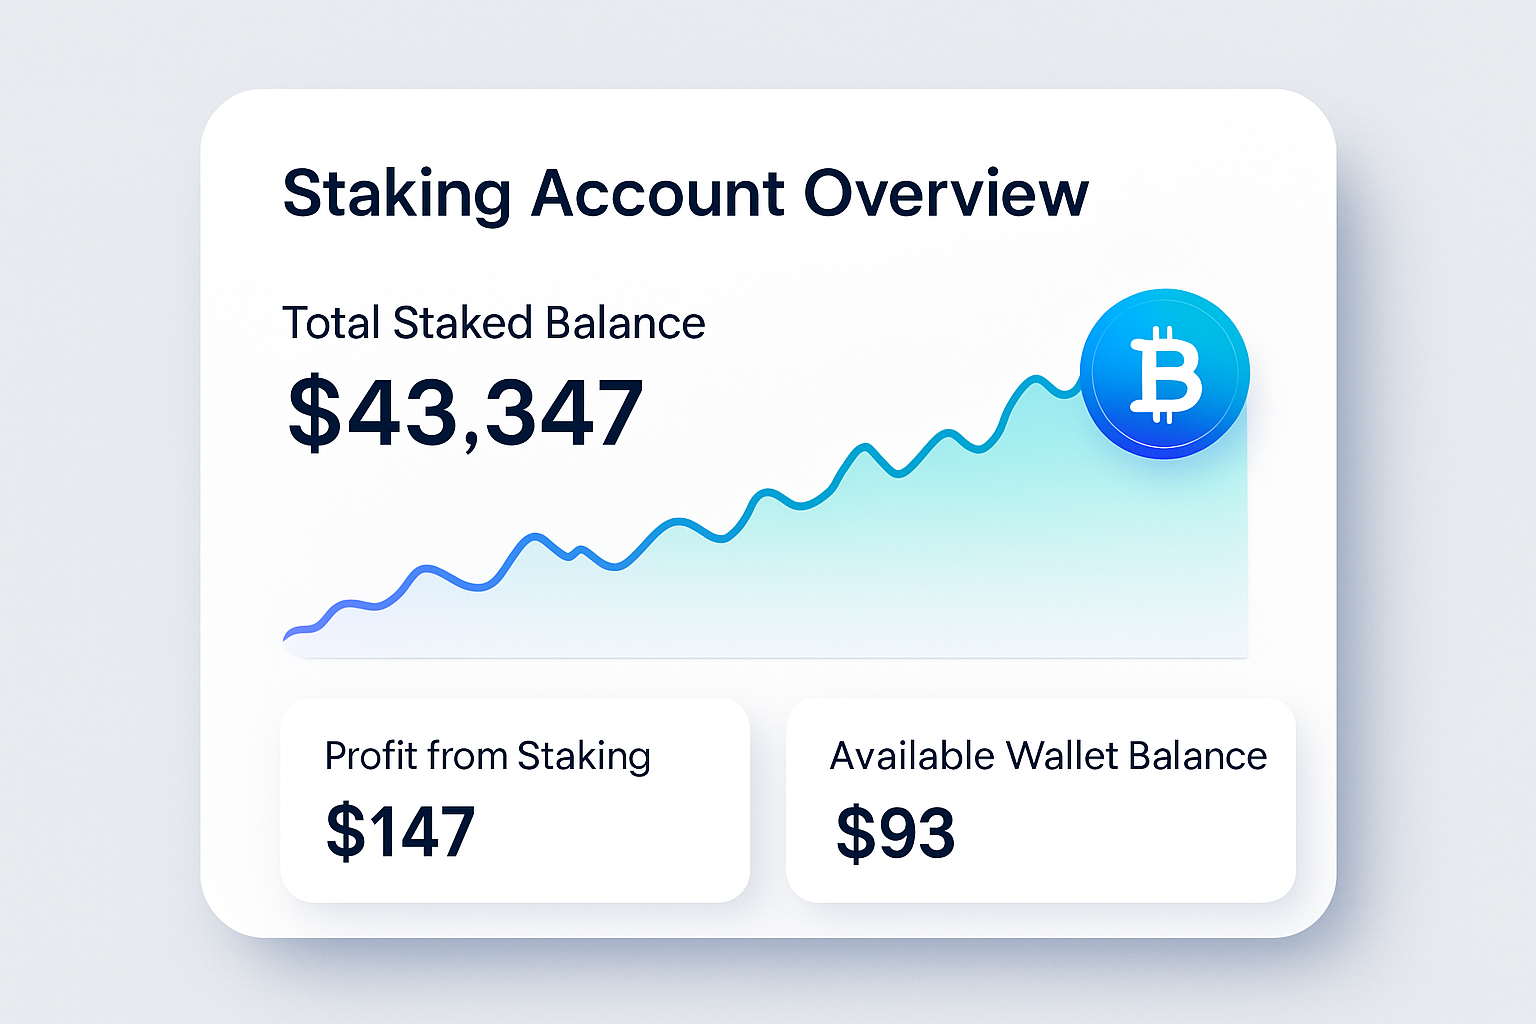1536x1024 pixels.
Task: Click the $43,347 balance amount
Action: (466, 412)
